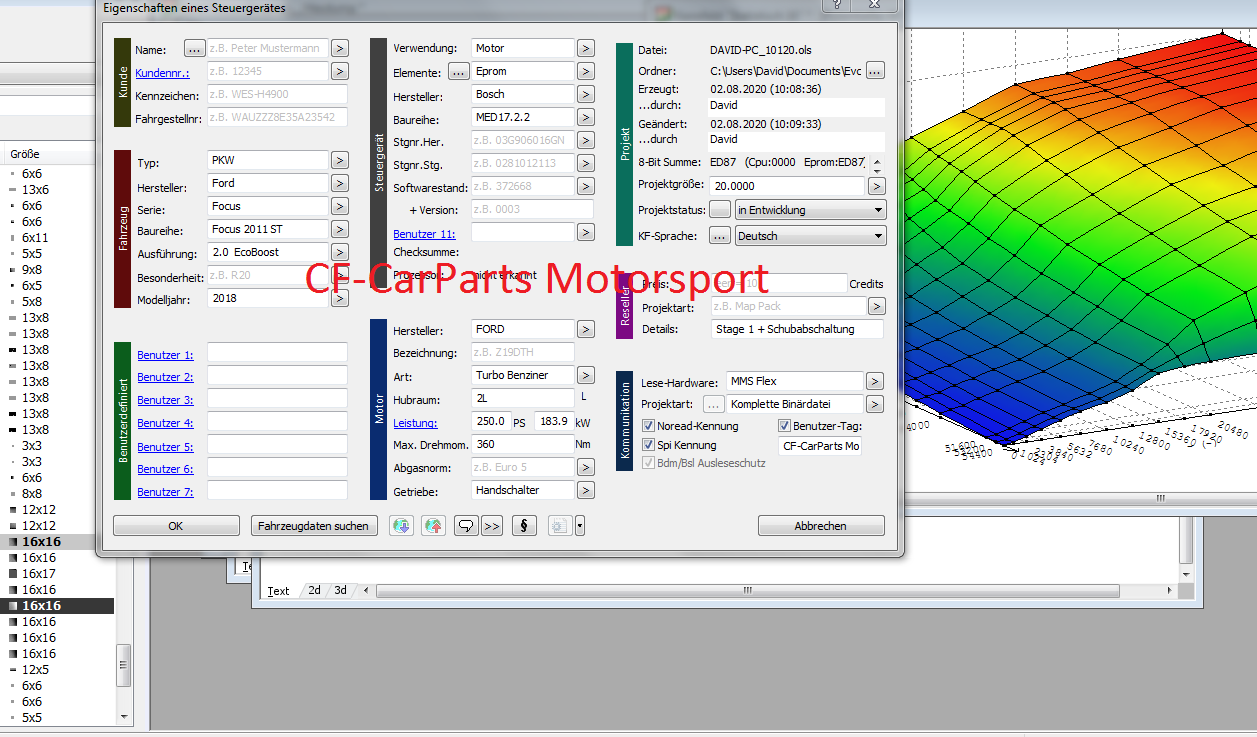Open the Benutzer 11 link

(424, 233)
